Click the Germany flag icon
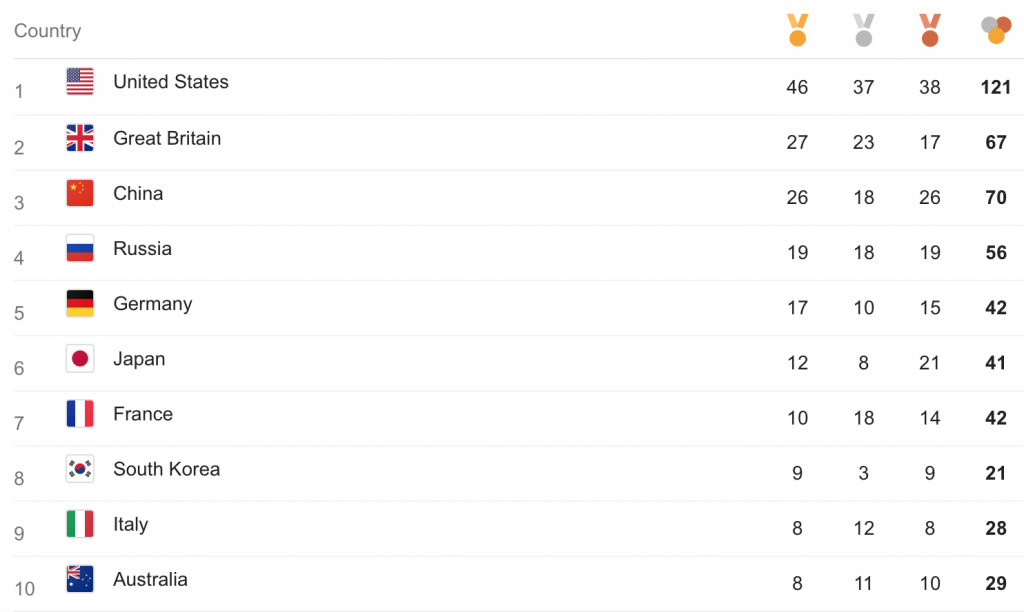This screenshot has width=1024, height=612. (x=80, y=303)
